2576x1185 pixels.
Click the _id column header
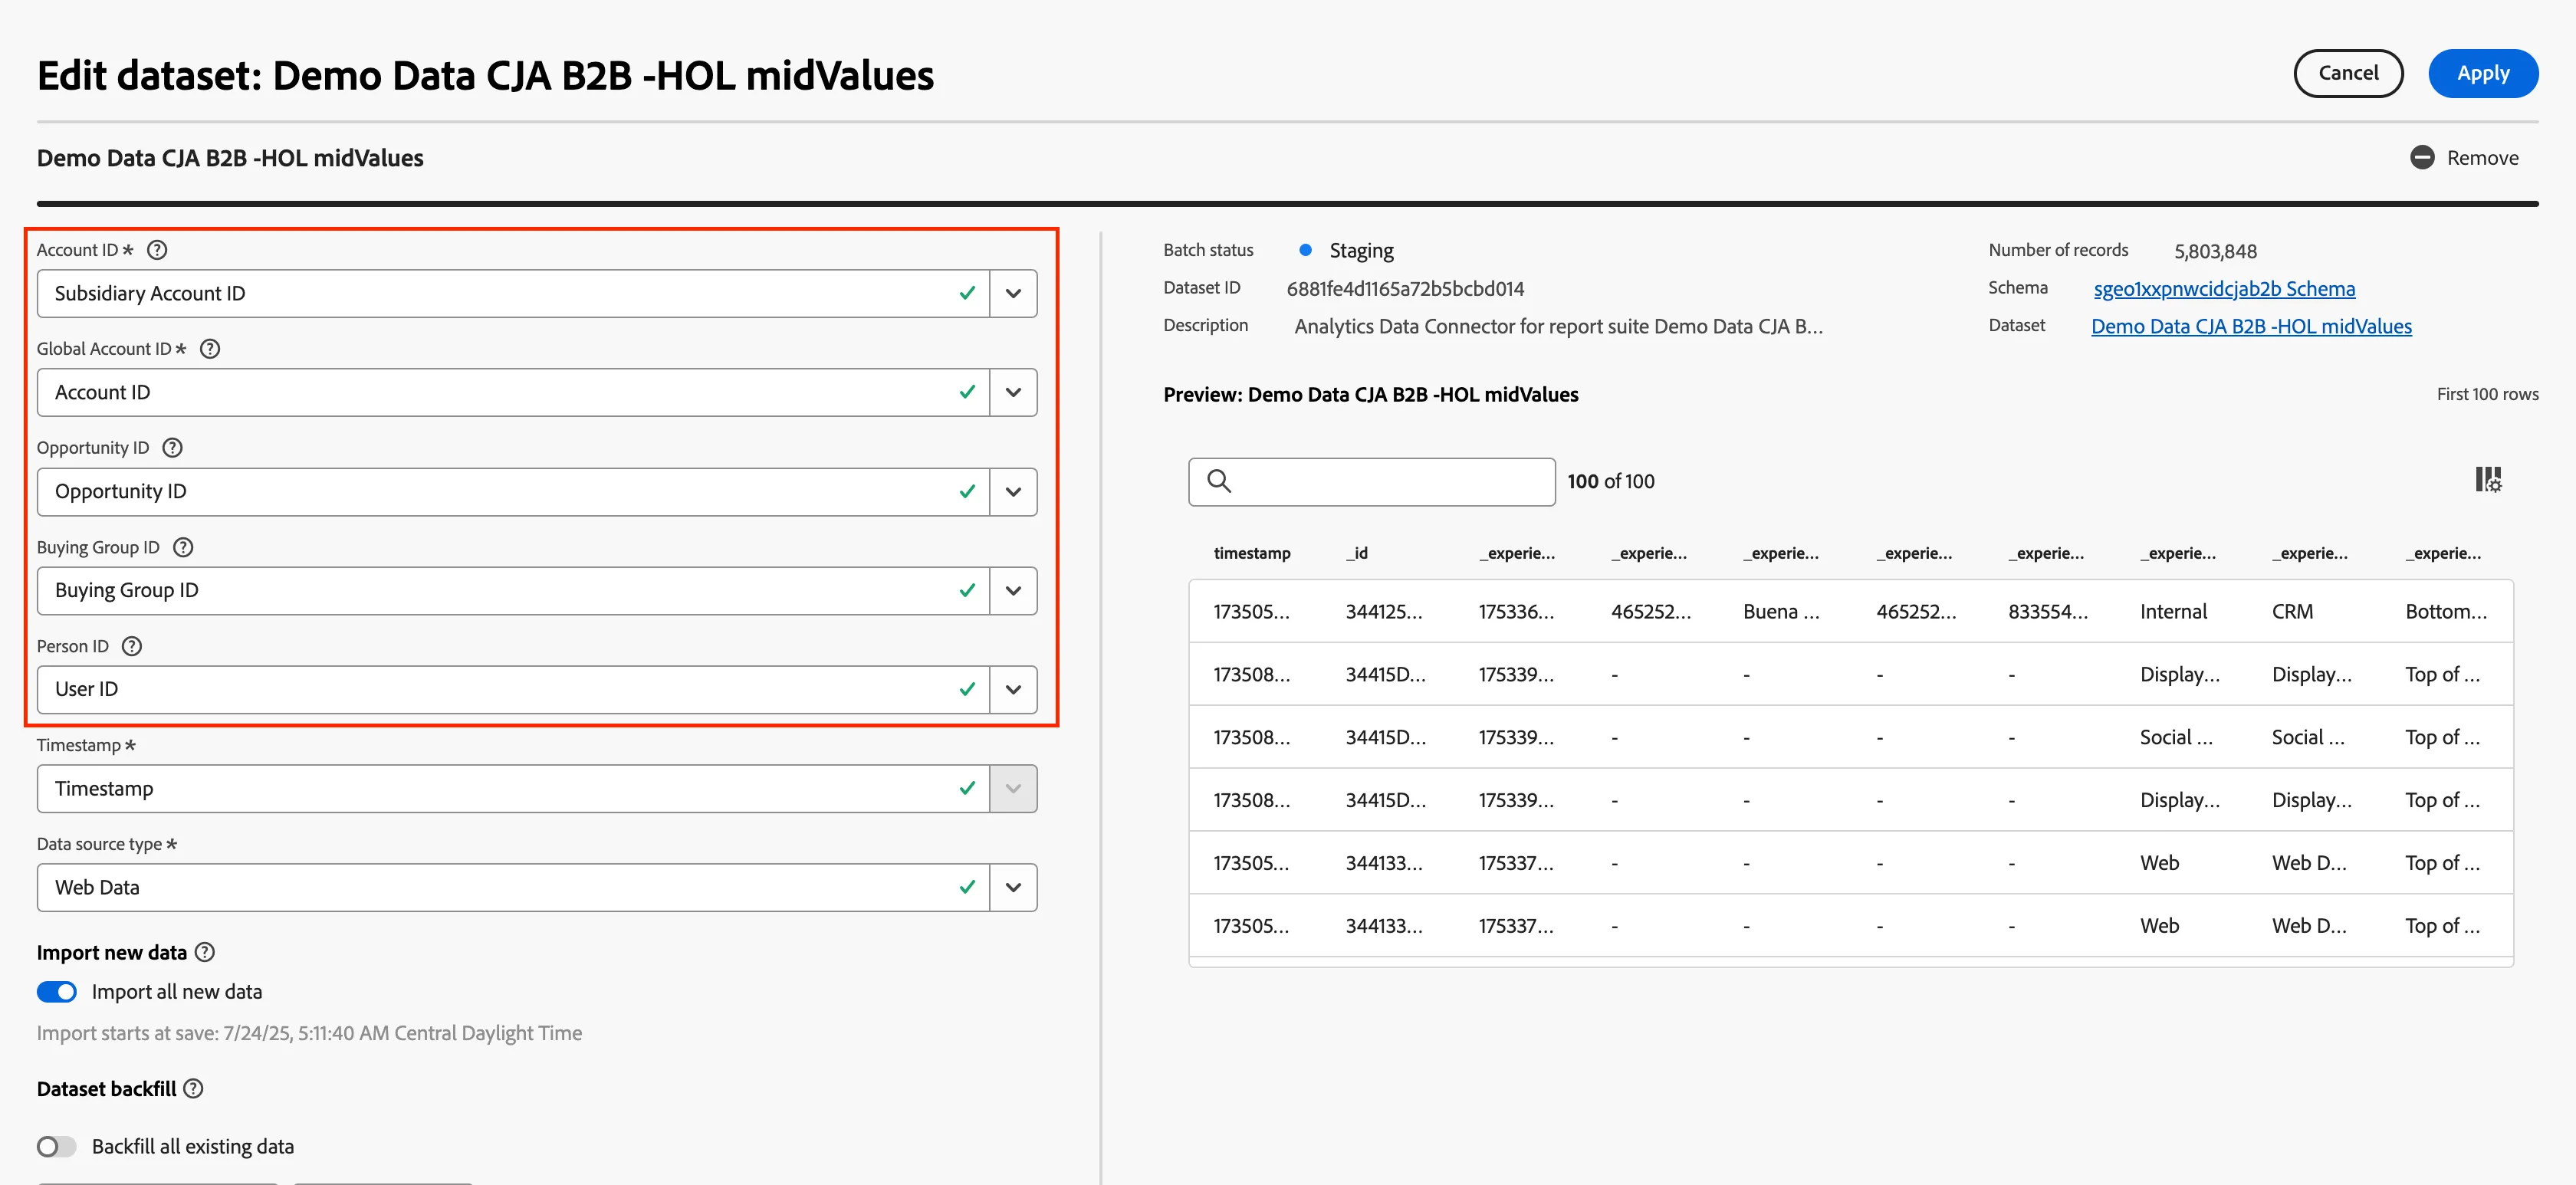[x=1357, y=553]
